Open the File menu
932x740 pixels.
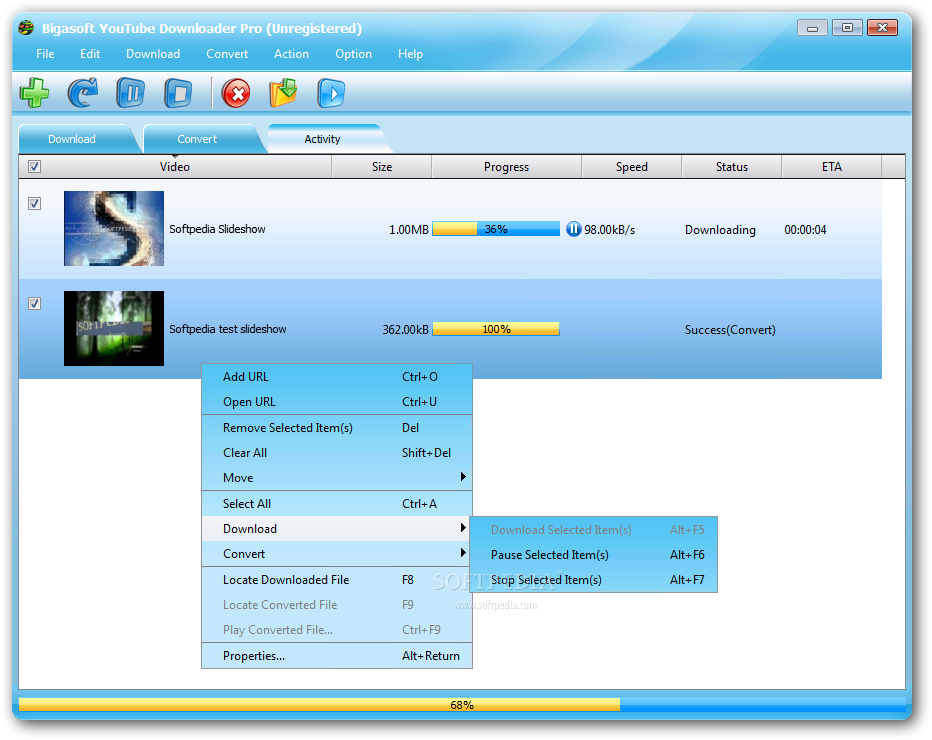point(45,53)
